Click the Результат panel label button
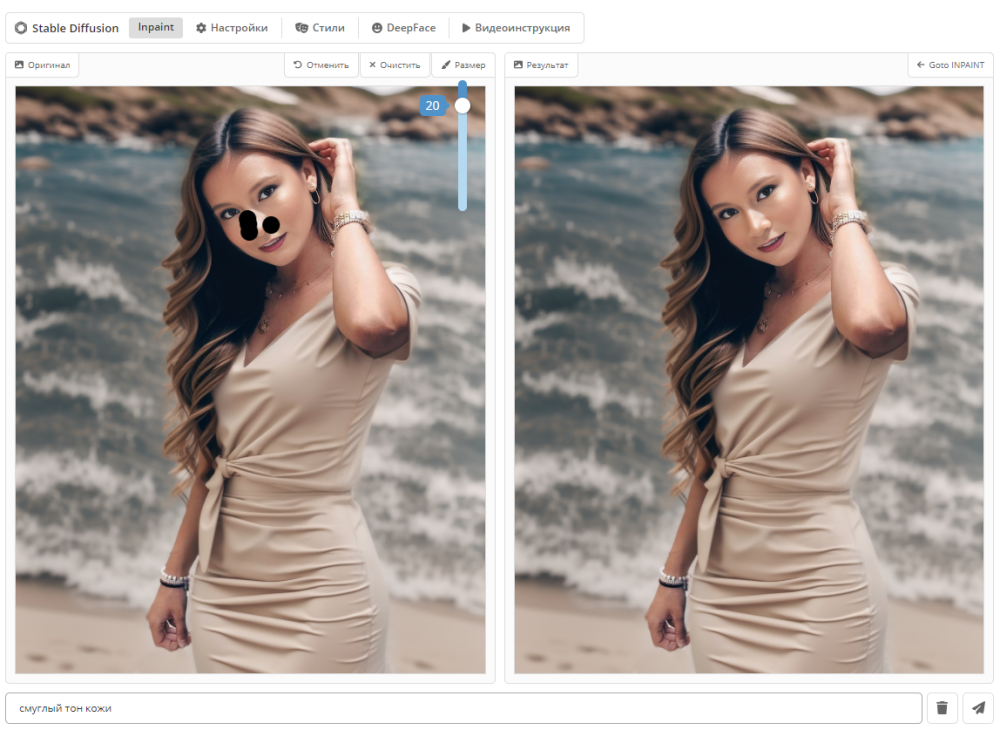This screenshot has height=737, width=1000. [x=541, y=65]
